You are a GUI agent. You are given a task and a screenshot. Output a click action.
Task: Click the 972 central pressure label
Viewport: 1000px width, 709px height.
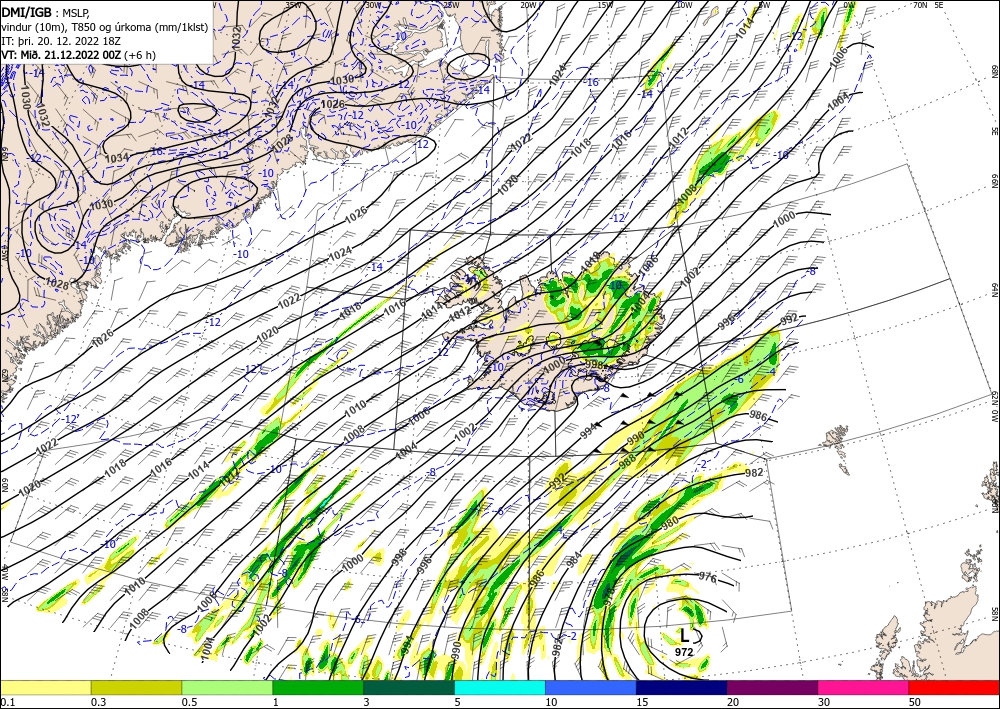pos(684,652)
